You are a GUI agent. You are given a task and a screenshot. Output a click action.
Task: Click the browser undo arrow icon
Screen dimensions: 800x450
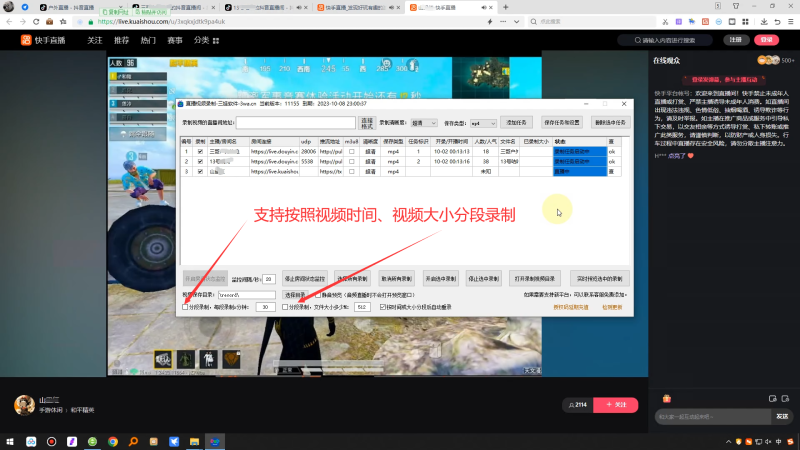click(777, 22)
